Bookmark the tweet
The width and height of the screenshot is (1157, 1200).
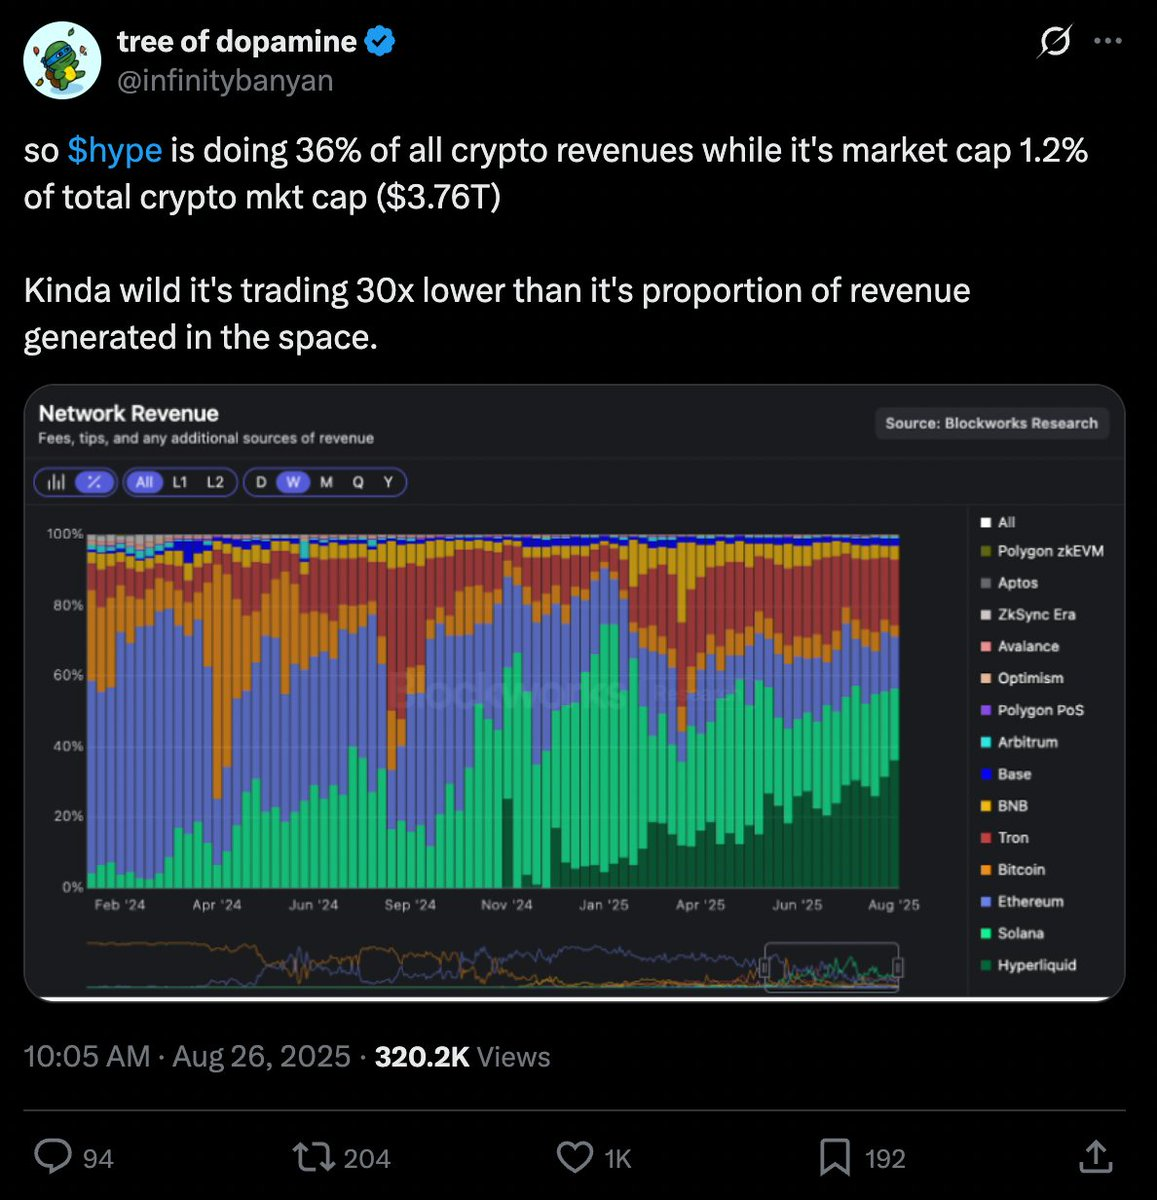tap(838, 1157)
